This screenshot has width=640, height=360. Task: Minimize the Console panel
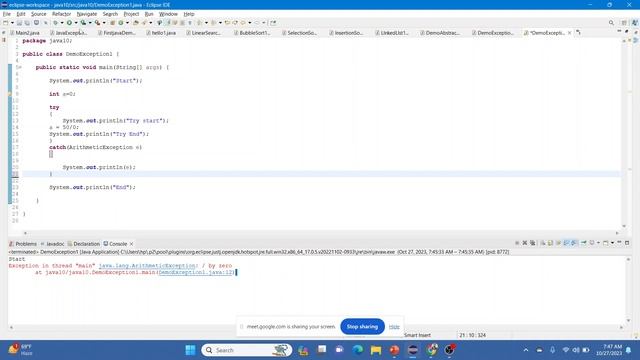pyautogui.click(x=619, y=243)
